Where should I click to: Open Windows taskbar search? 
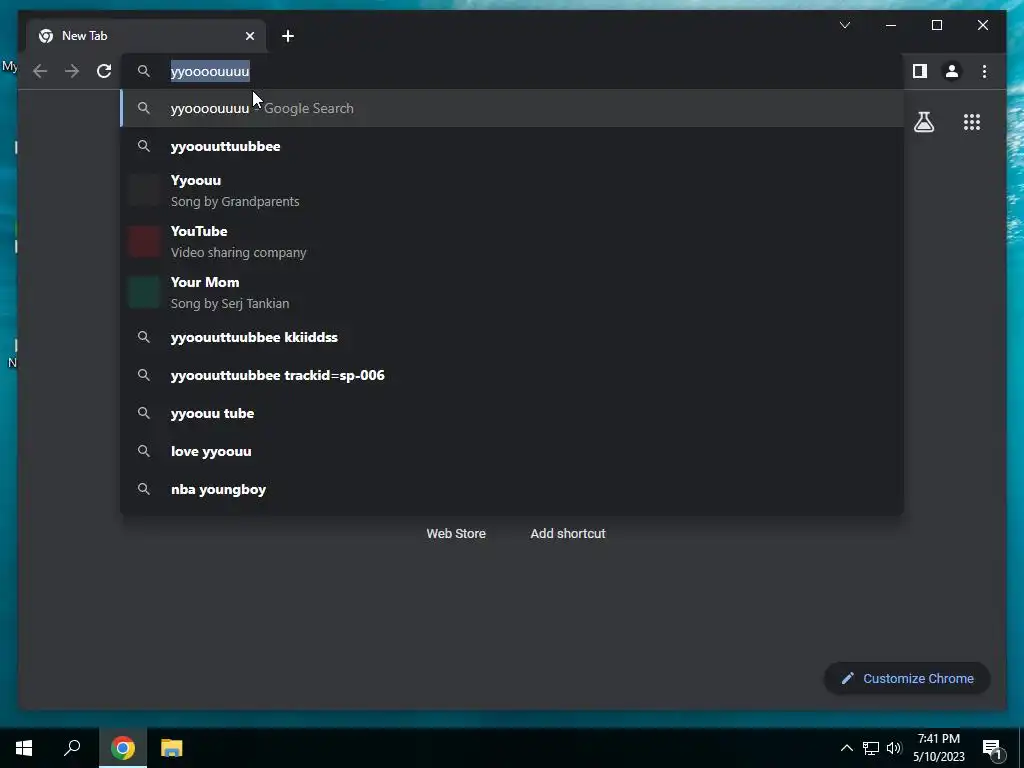[x=72, y=748]
